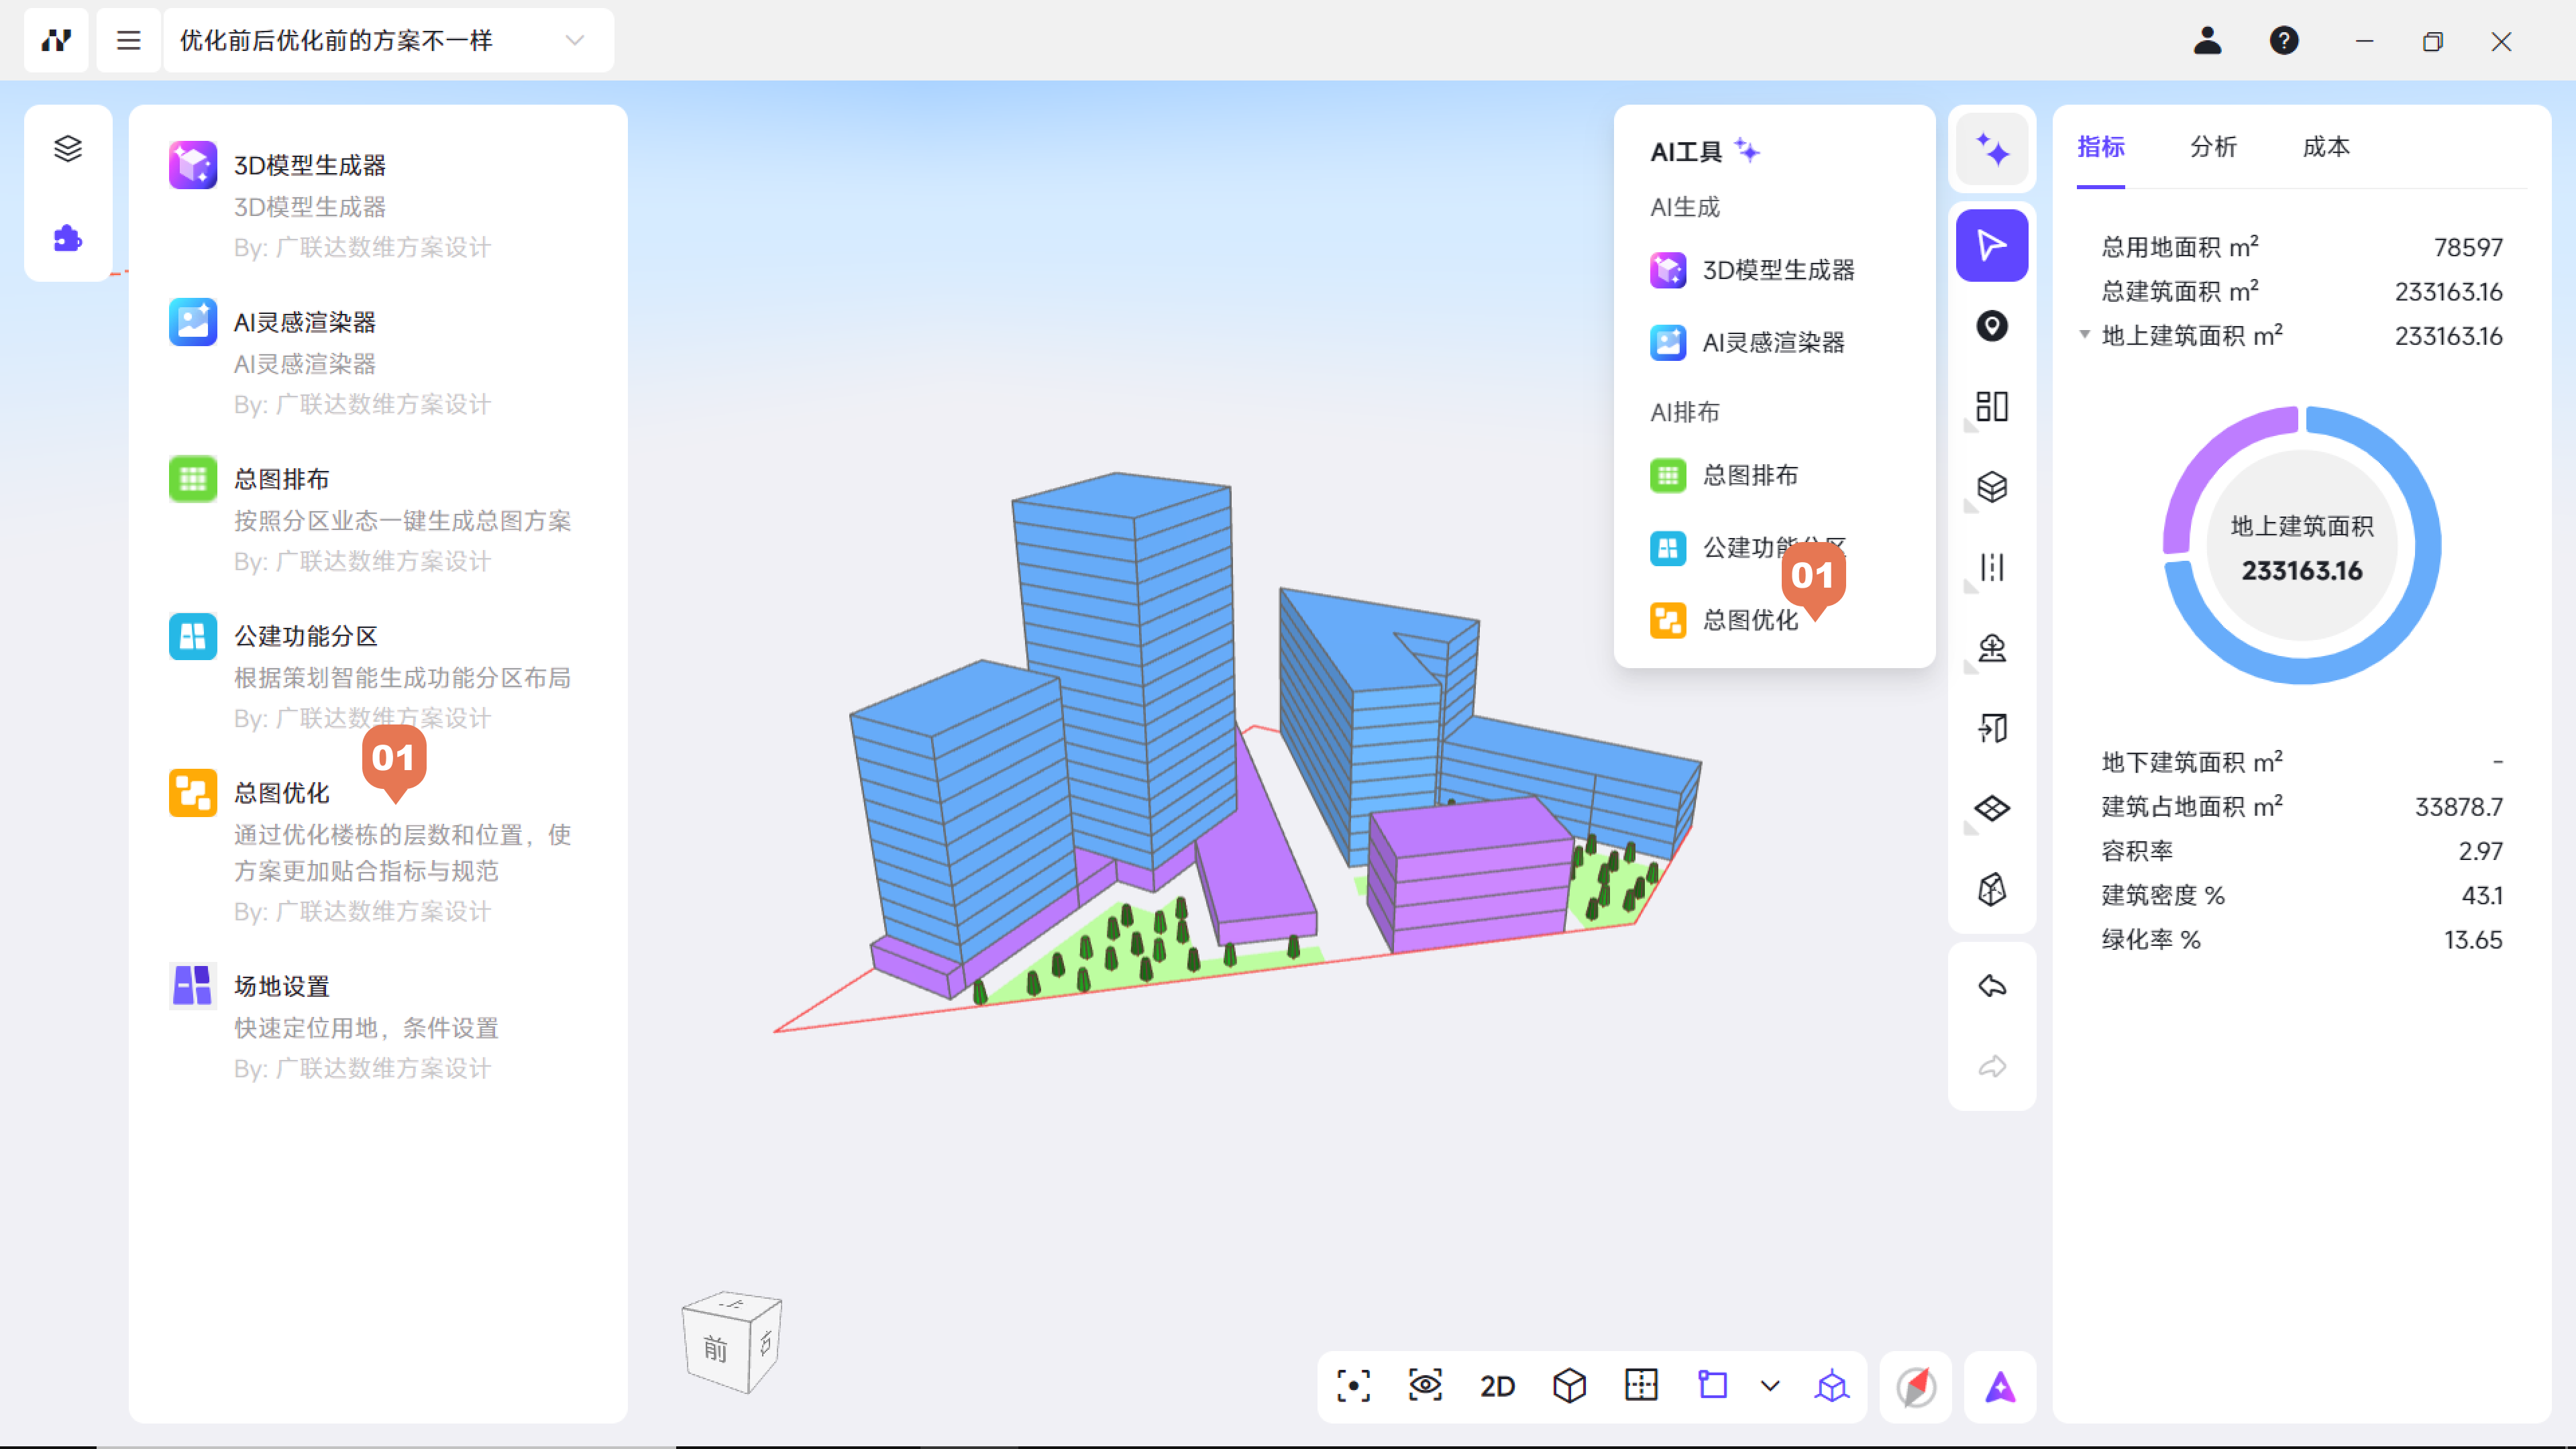The image size is (2576, 1449).
Task: Click the landscape tree tool icon
Action: tap(1991, 648)
